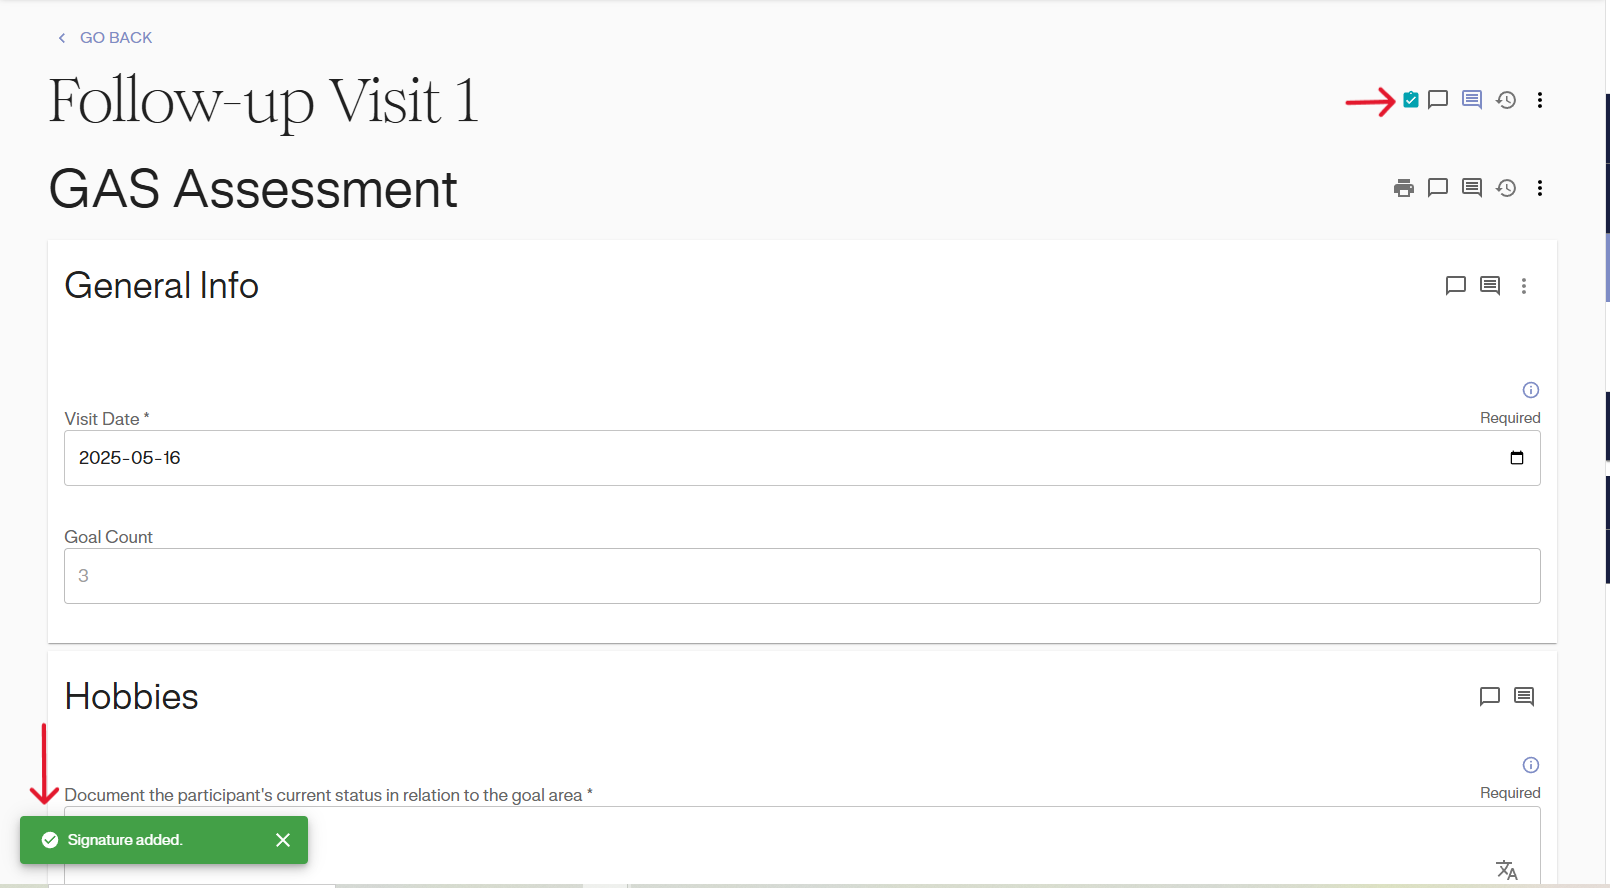Show GAS Assessment filled comments list
The height and width of the screenshot is (888, 1610).
point(1472,188)
